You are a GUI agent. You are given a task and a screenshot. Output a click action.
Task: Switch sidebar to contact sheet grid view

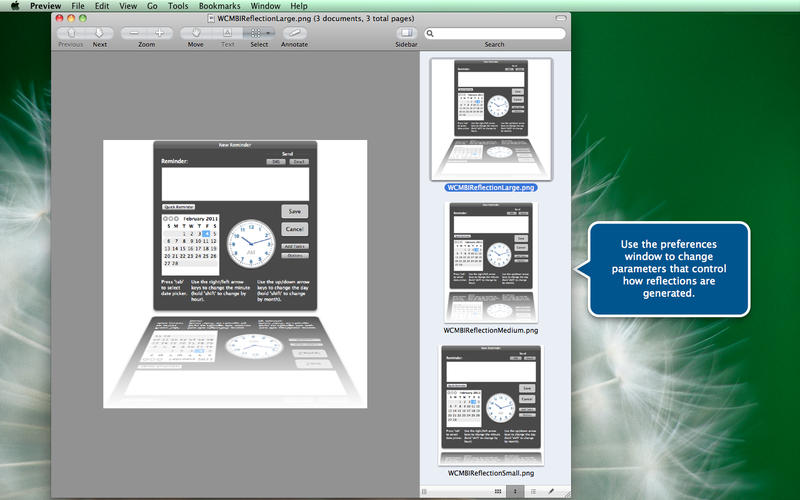click(497, 491)
